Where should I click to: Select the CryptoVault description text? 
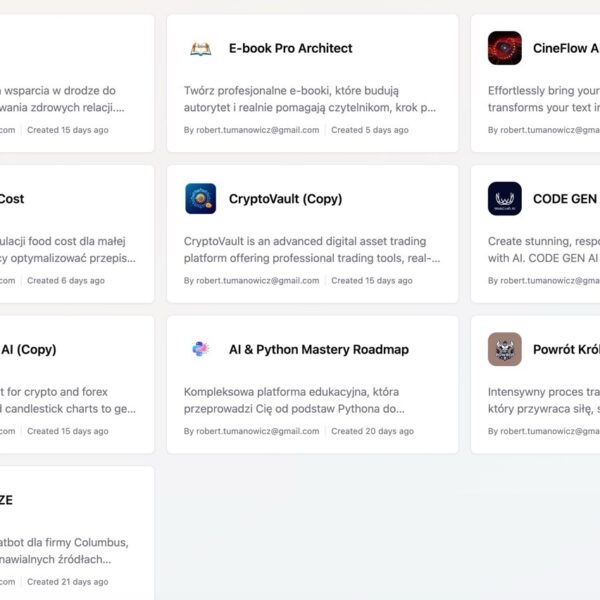pos(310,249)
